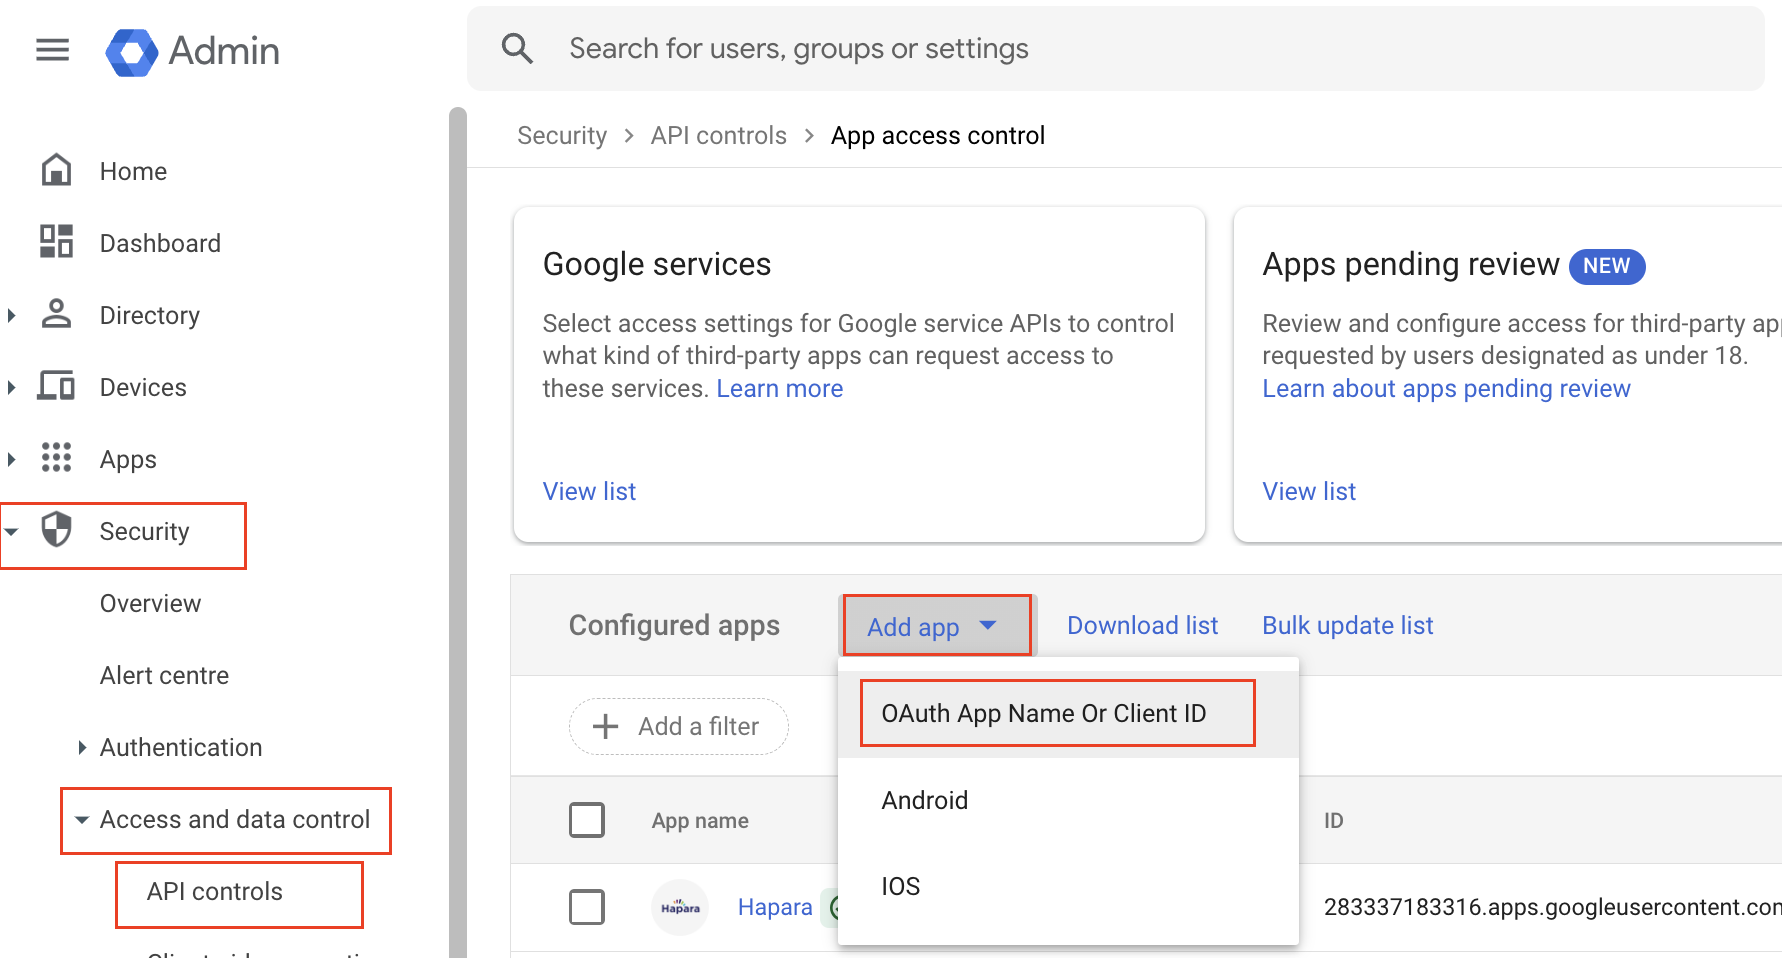Open the Hapara app link
This screenshot has height=958, width=1782.
coord(775,907)
